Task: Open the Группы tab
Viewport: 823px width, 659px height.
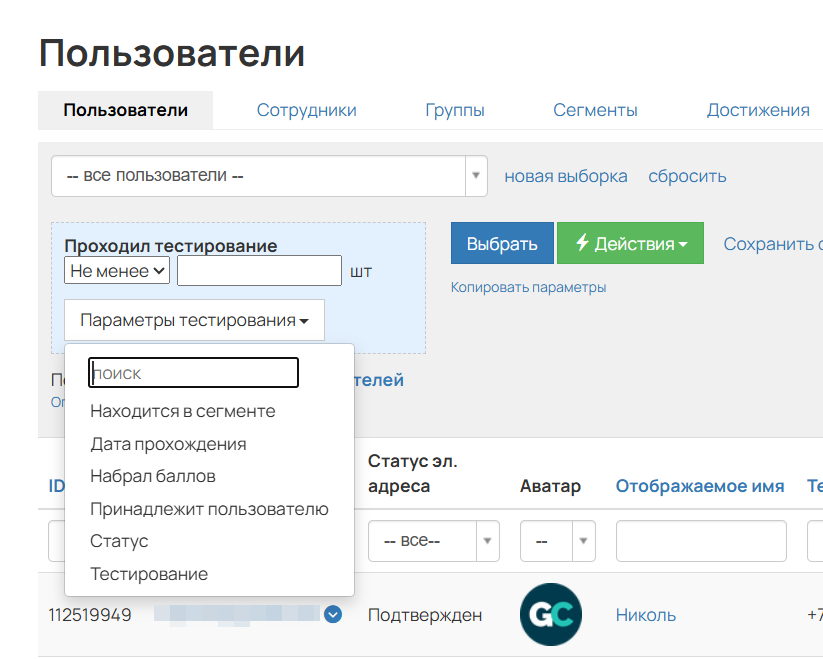Action: (455, 110)
